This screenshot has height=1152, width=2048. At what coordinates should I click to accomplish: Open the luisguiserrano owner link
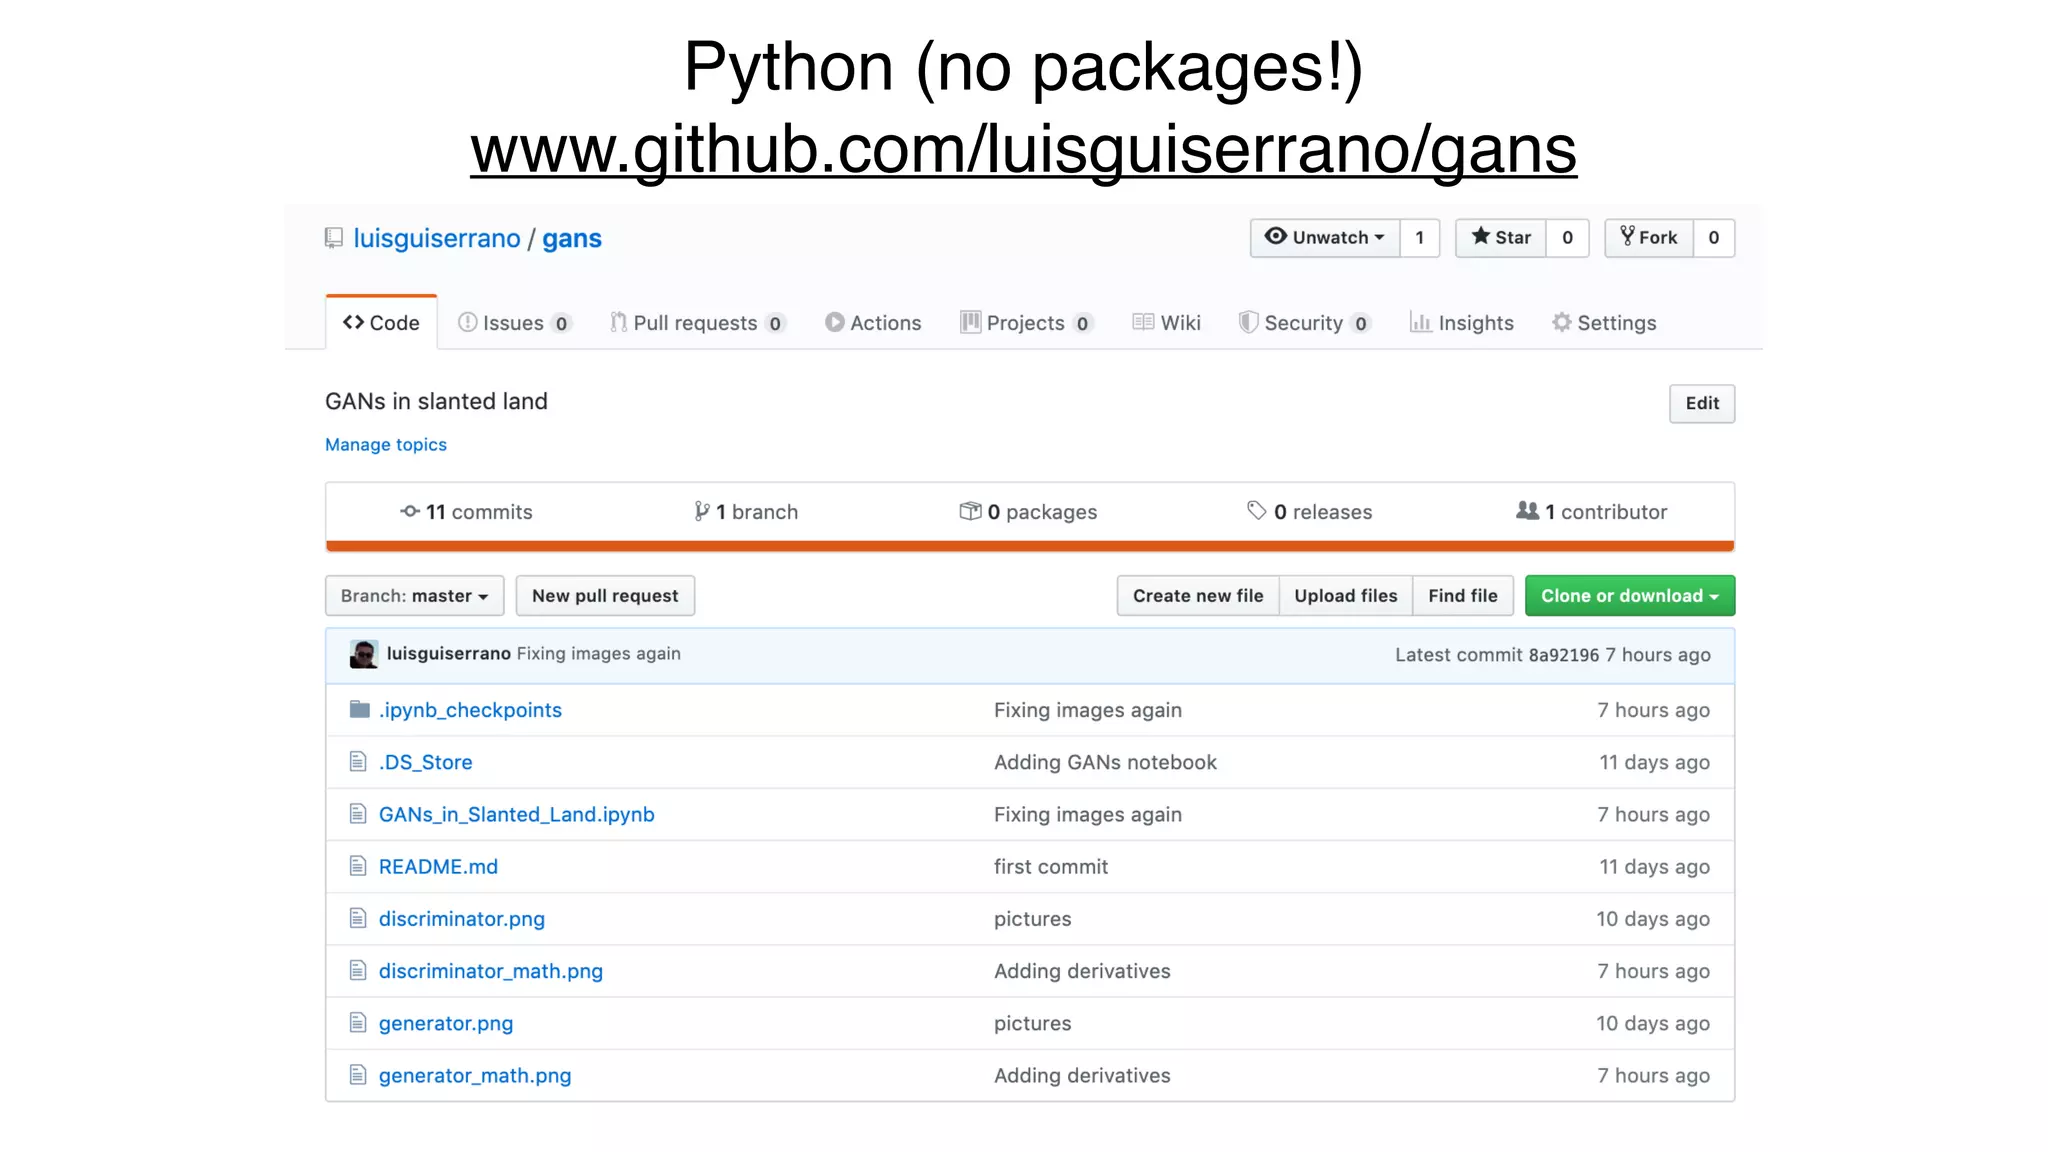coord(437,239)
